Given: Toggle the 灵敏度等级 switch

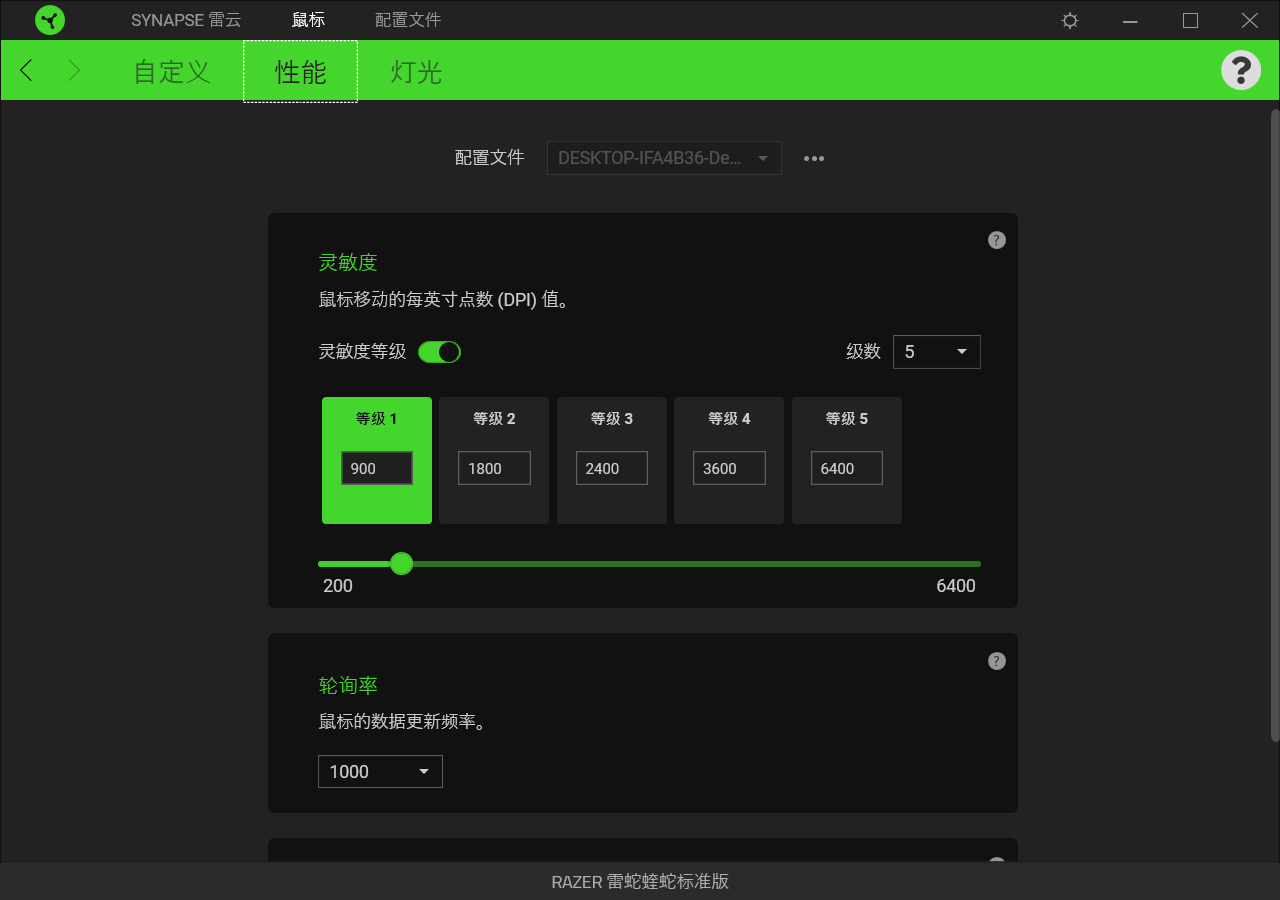Looking at the screenshot, I should [439, 352].
